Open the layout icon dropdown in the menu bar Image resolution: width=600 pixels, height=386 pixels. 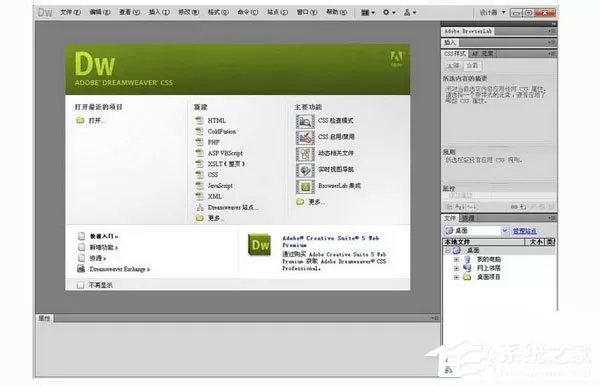[368, 13]
